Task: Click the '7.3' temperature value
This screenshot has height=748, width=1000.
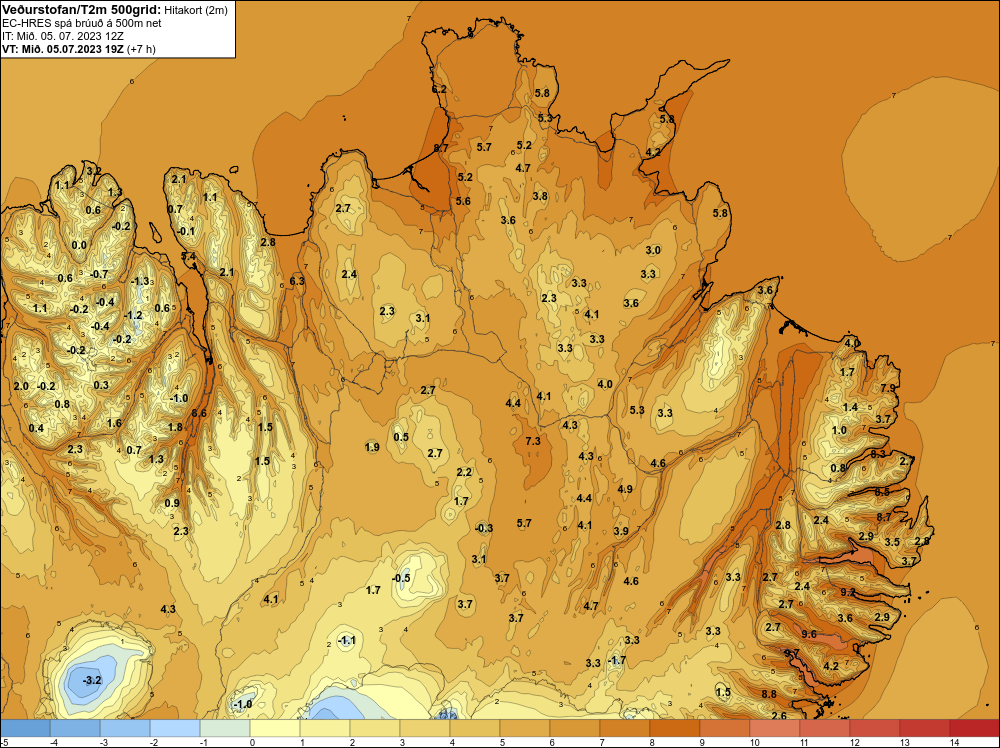Action: 533,441
